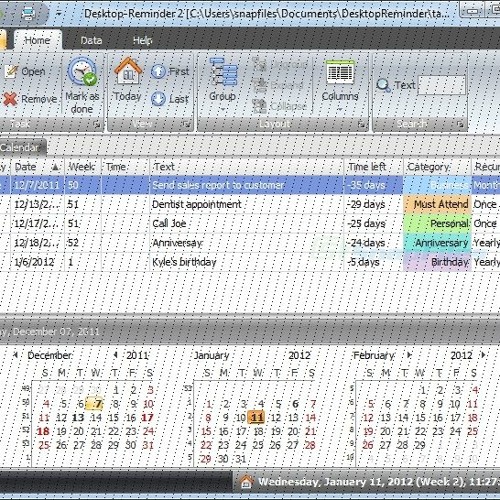500x500 pixels.
Task: Click the Time left column header
Action: tap(374, 167)
